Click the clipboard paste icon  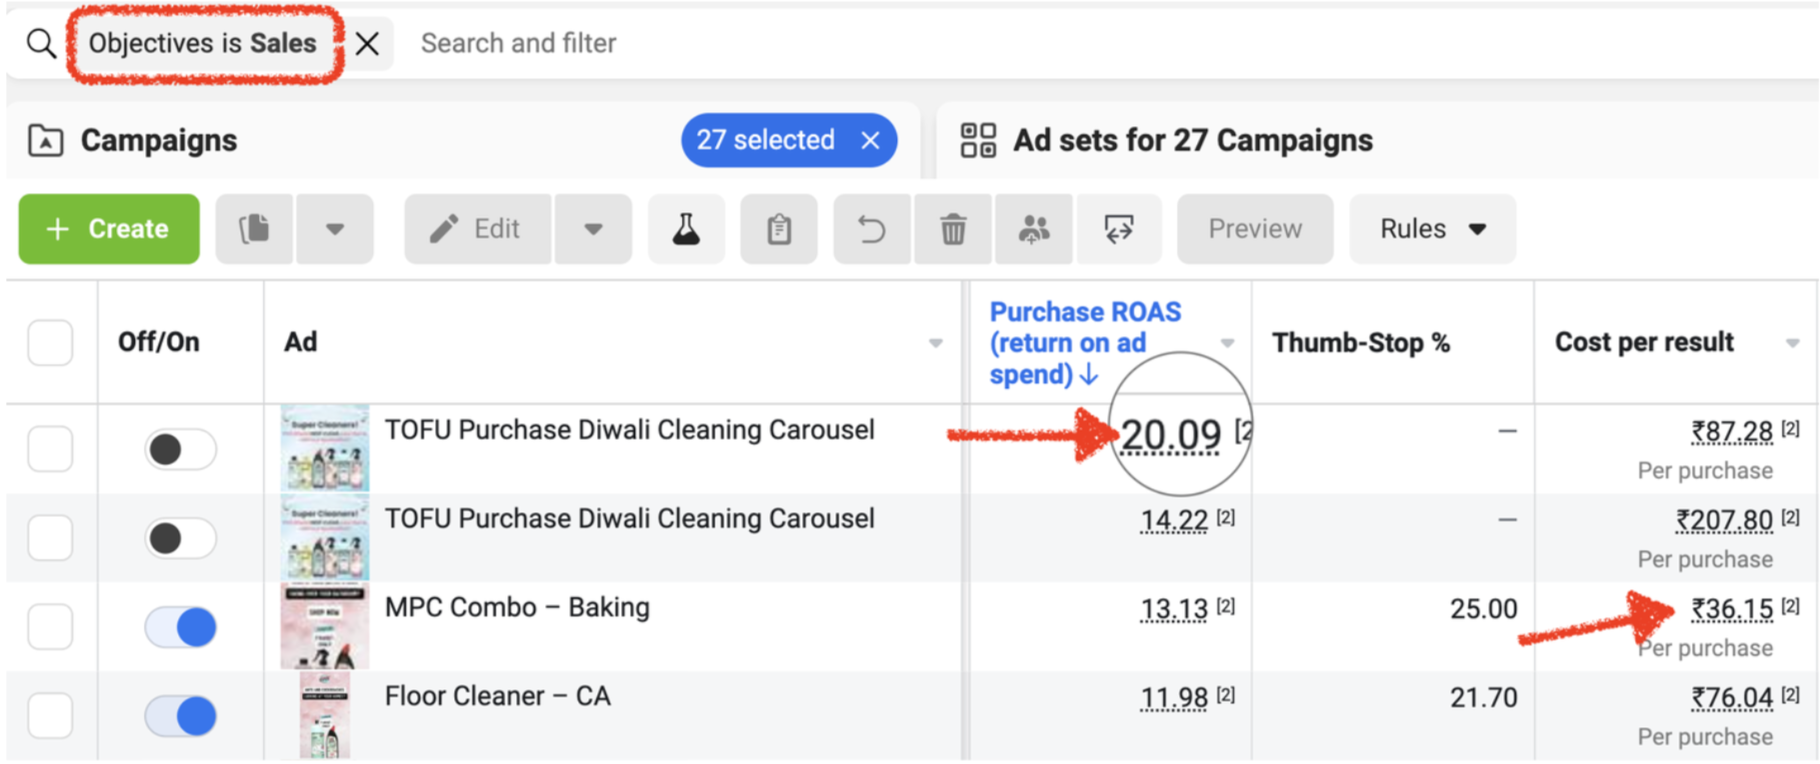778,229
